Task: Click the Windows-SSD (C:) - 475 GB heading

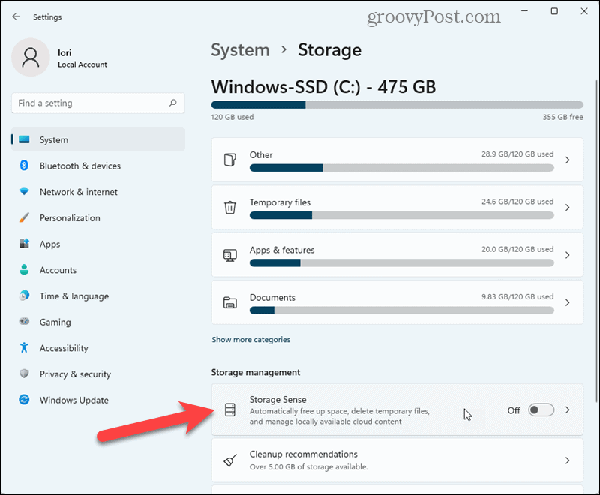Action: point(323,87)
